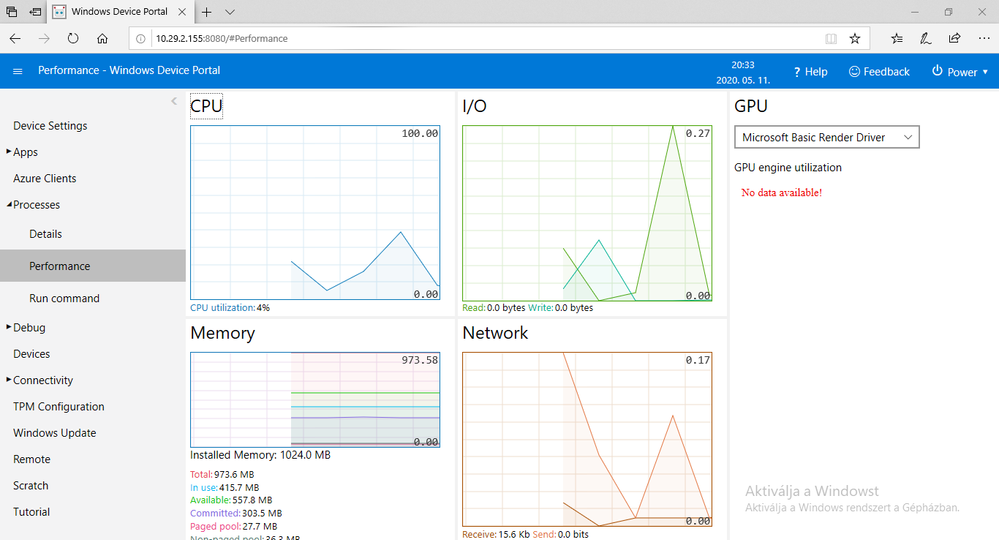This screenshot has width=999, height=540.
Task: Open the Tutorial page
Action: pos(31,512)
